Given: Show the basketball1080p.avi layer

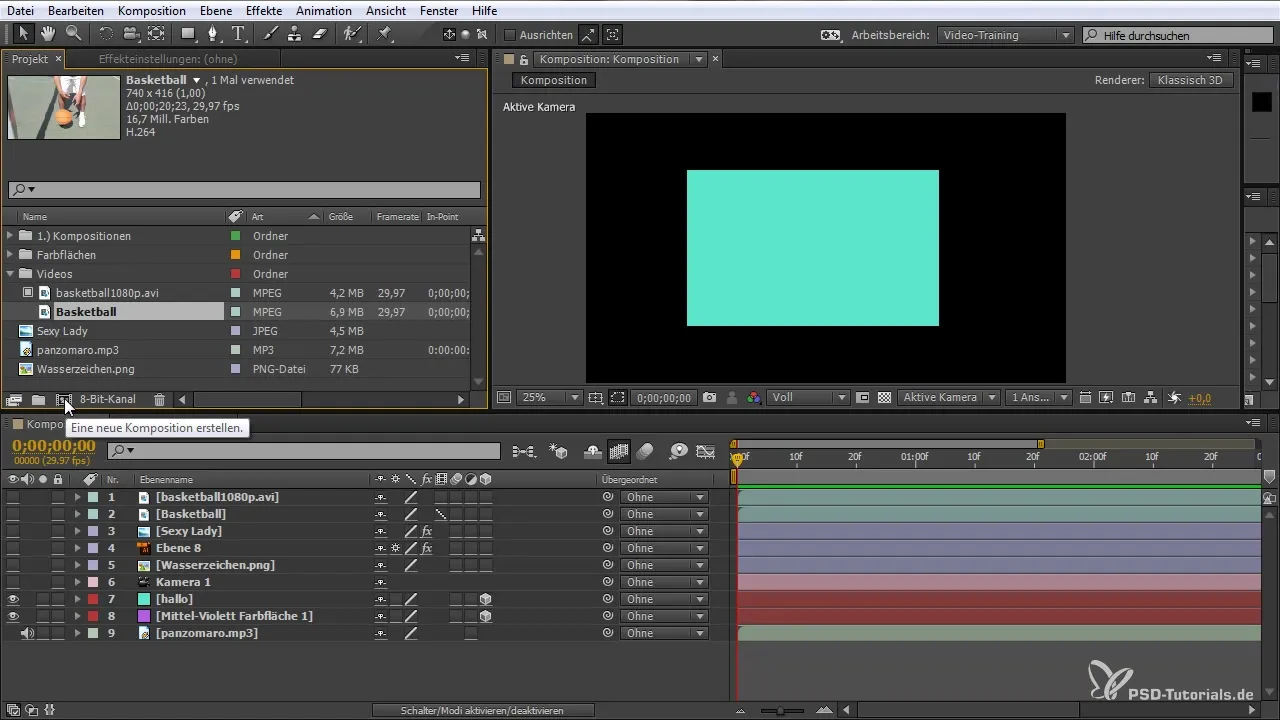Looking at the screenshot, I should [12, 497].
